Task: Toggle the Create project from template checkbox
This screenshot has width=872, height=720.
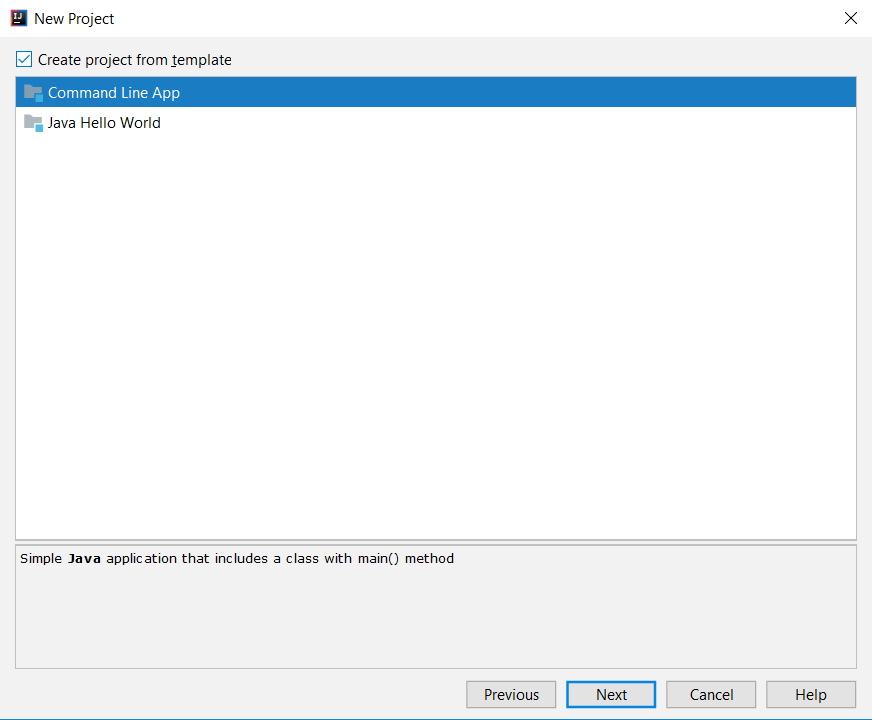Action: click(x=23, y=59)
